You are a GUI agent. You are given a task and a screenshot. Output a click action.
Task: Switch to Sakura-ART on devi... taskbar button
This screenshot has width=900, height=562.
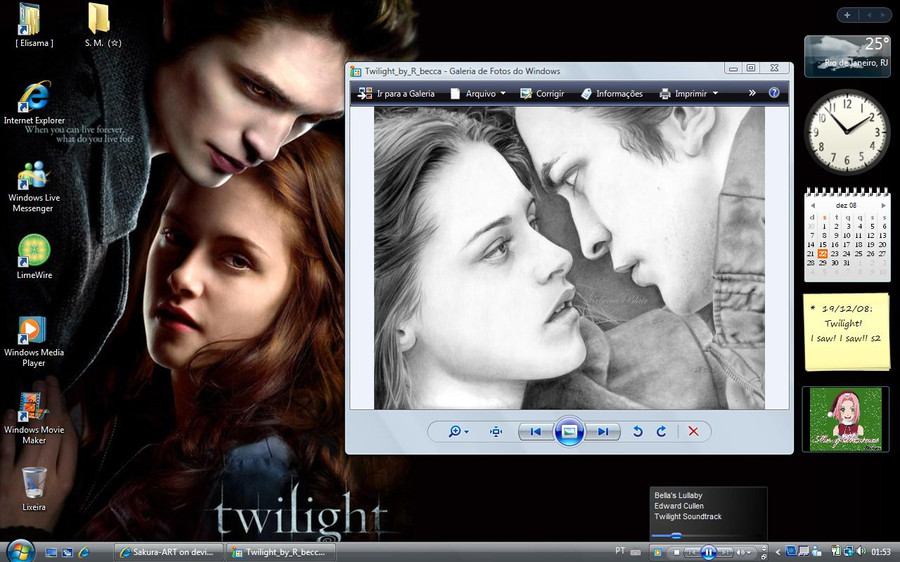169,552
